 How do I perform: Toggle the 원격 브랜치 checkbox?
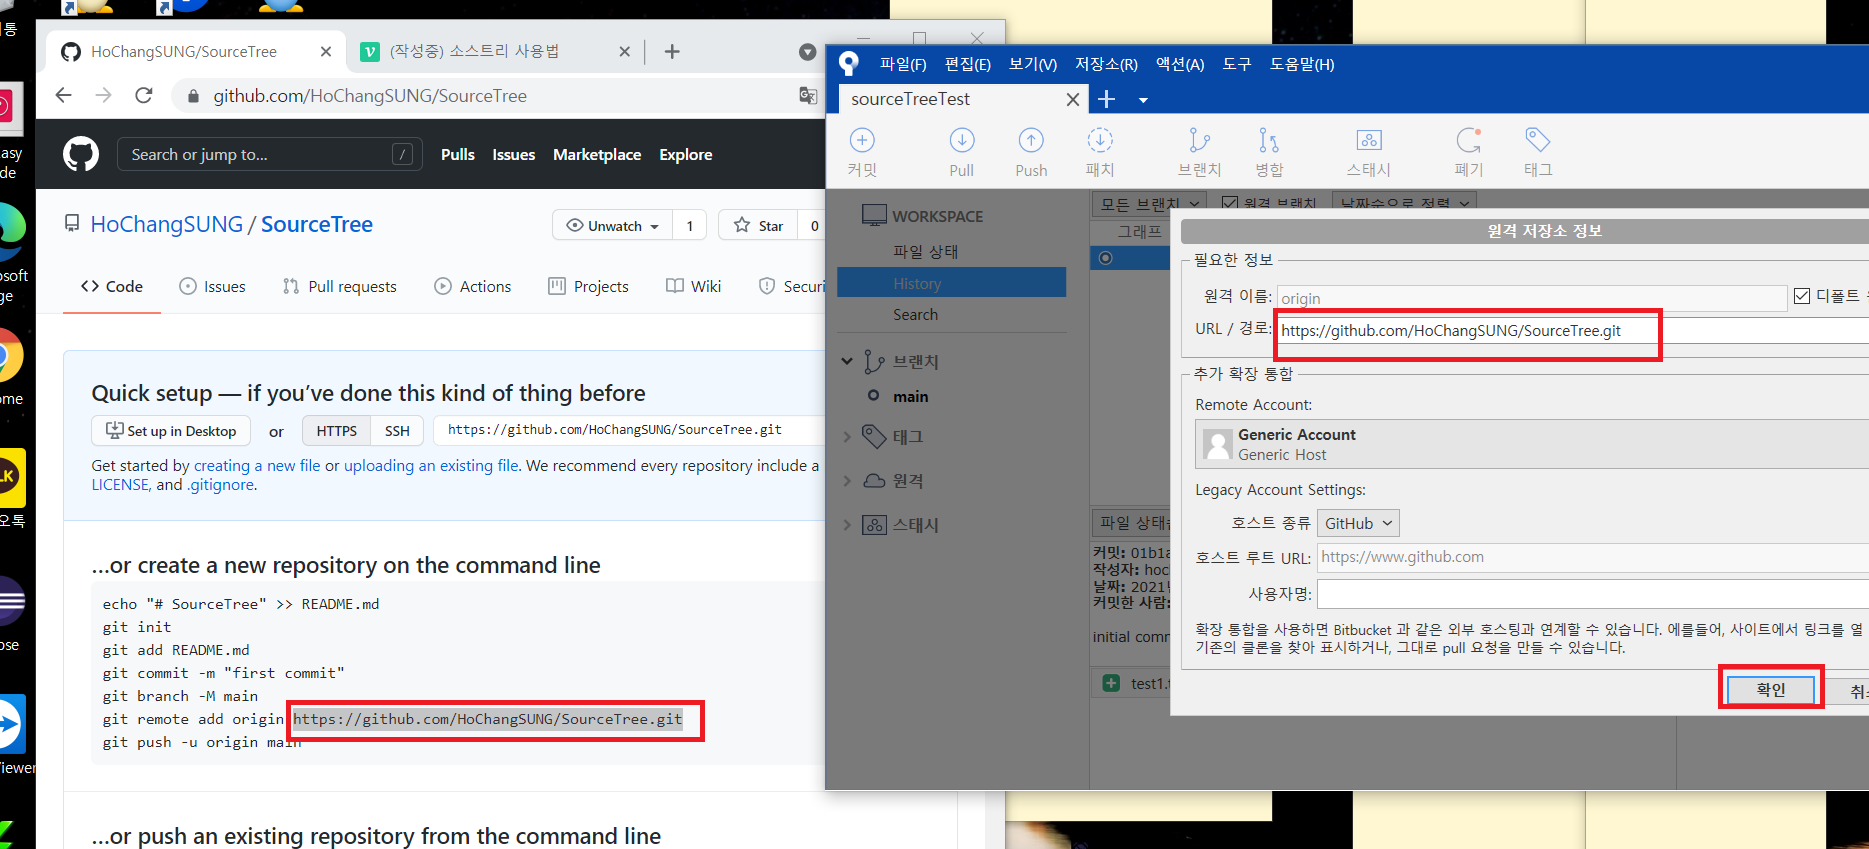[x=1230, y=204]
